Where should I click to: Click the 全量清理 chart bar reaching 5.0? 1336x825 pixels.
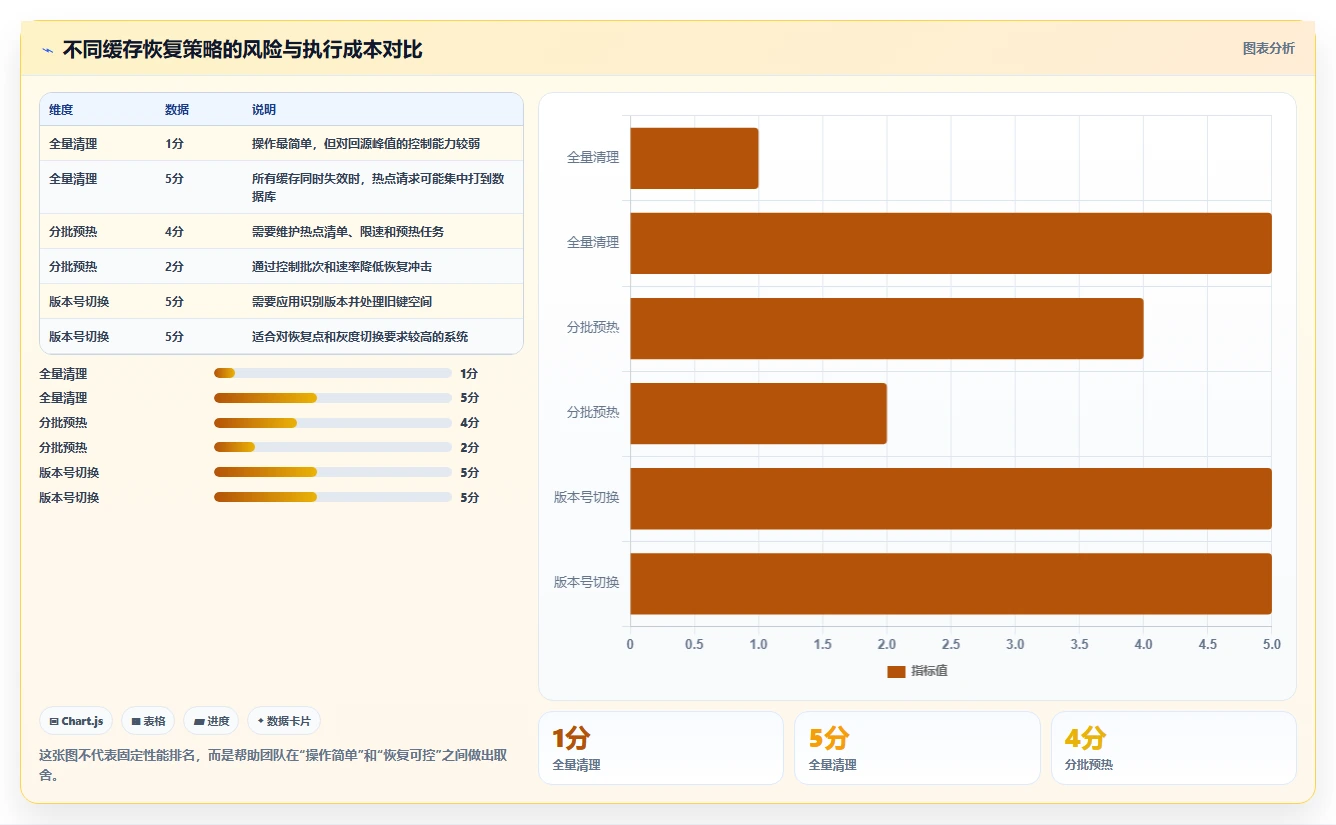pos(951,243)
